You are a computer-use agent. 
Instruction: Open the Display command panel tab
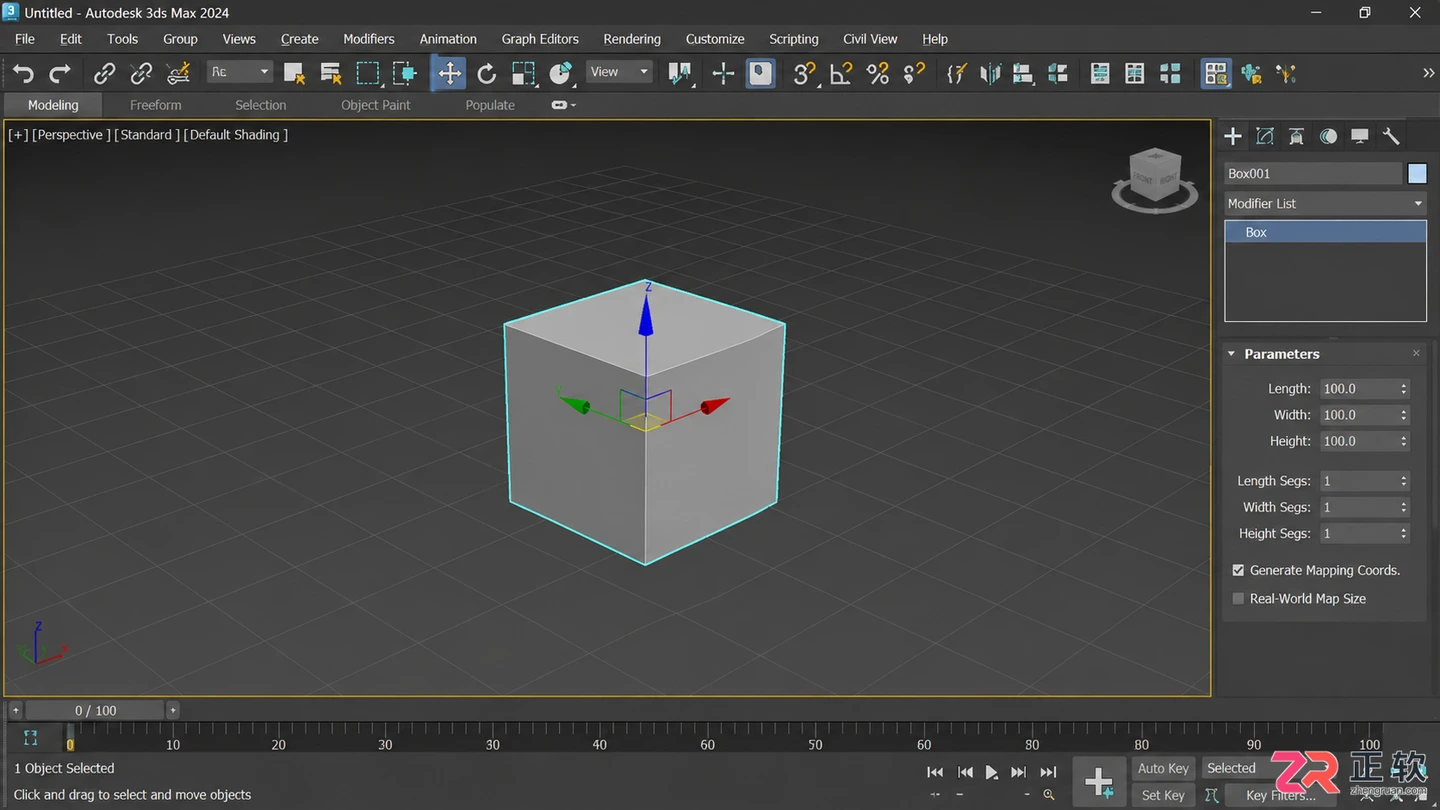tap(1360, 136)
